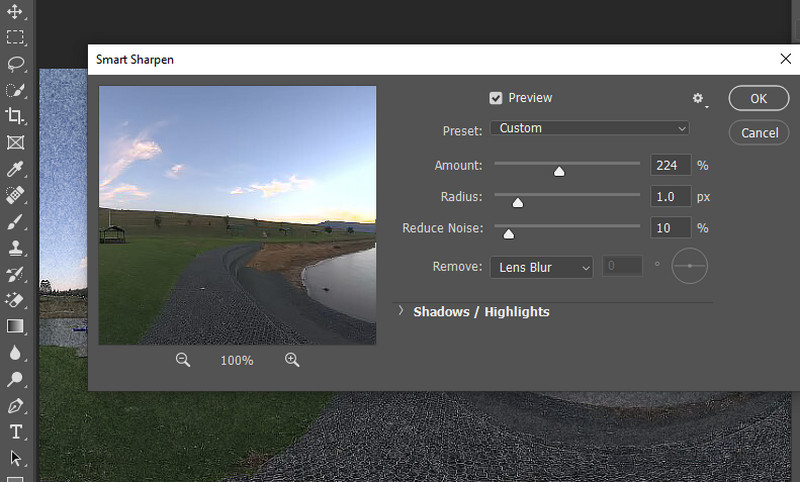Click the Radius value input field

[670, 197]
